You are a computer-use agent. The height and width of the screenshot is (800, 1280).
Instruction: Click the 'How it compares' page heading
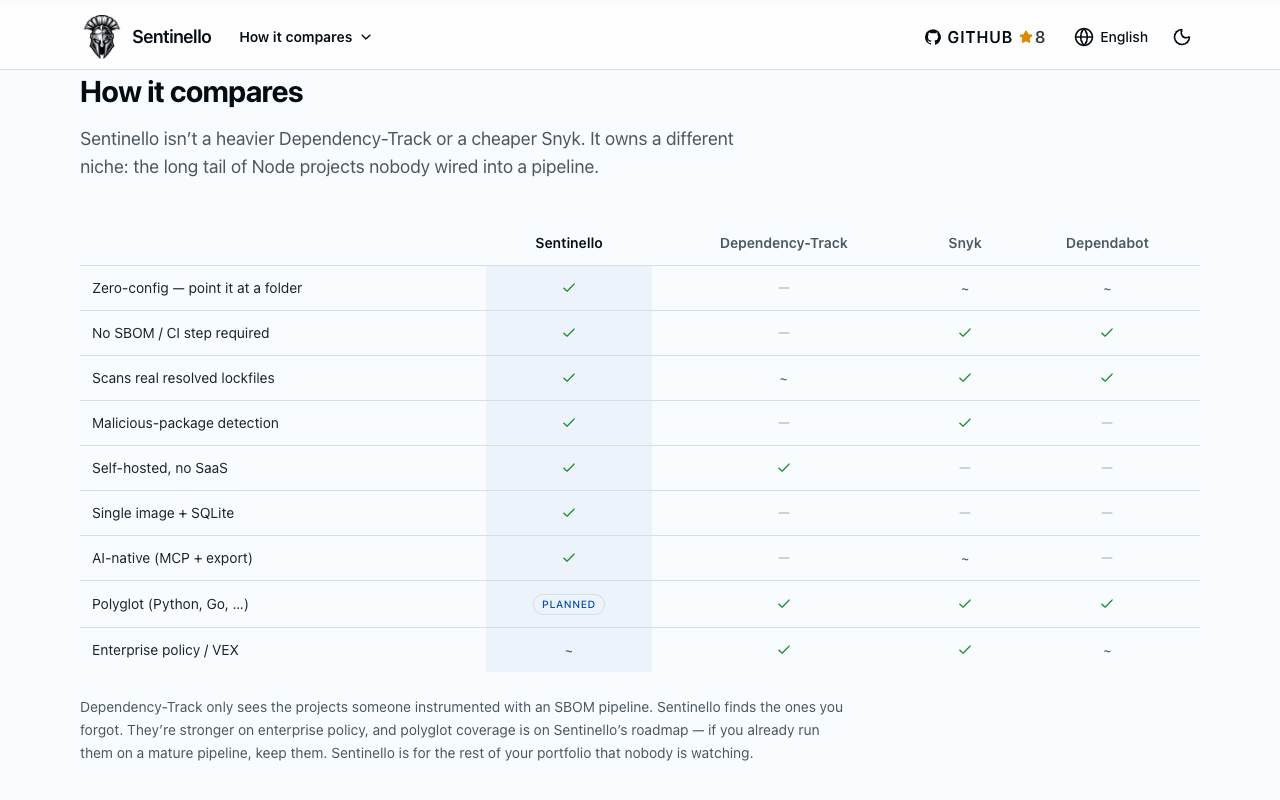coord(191,92)
